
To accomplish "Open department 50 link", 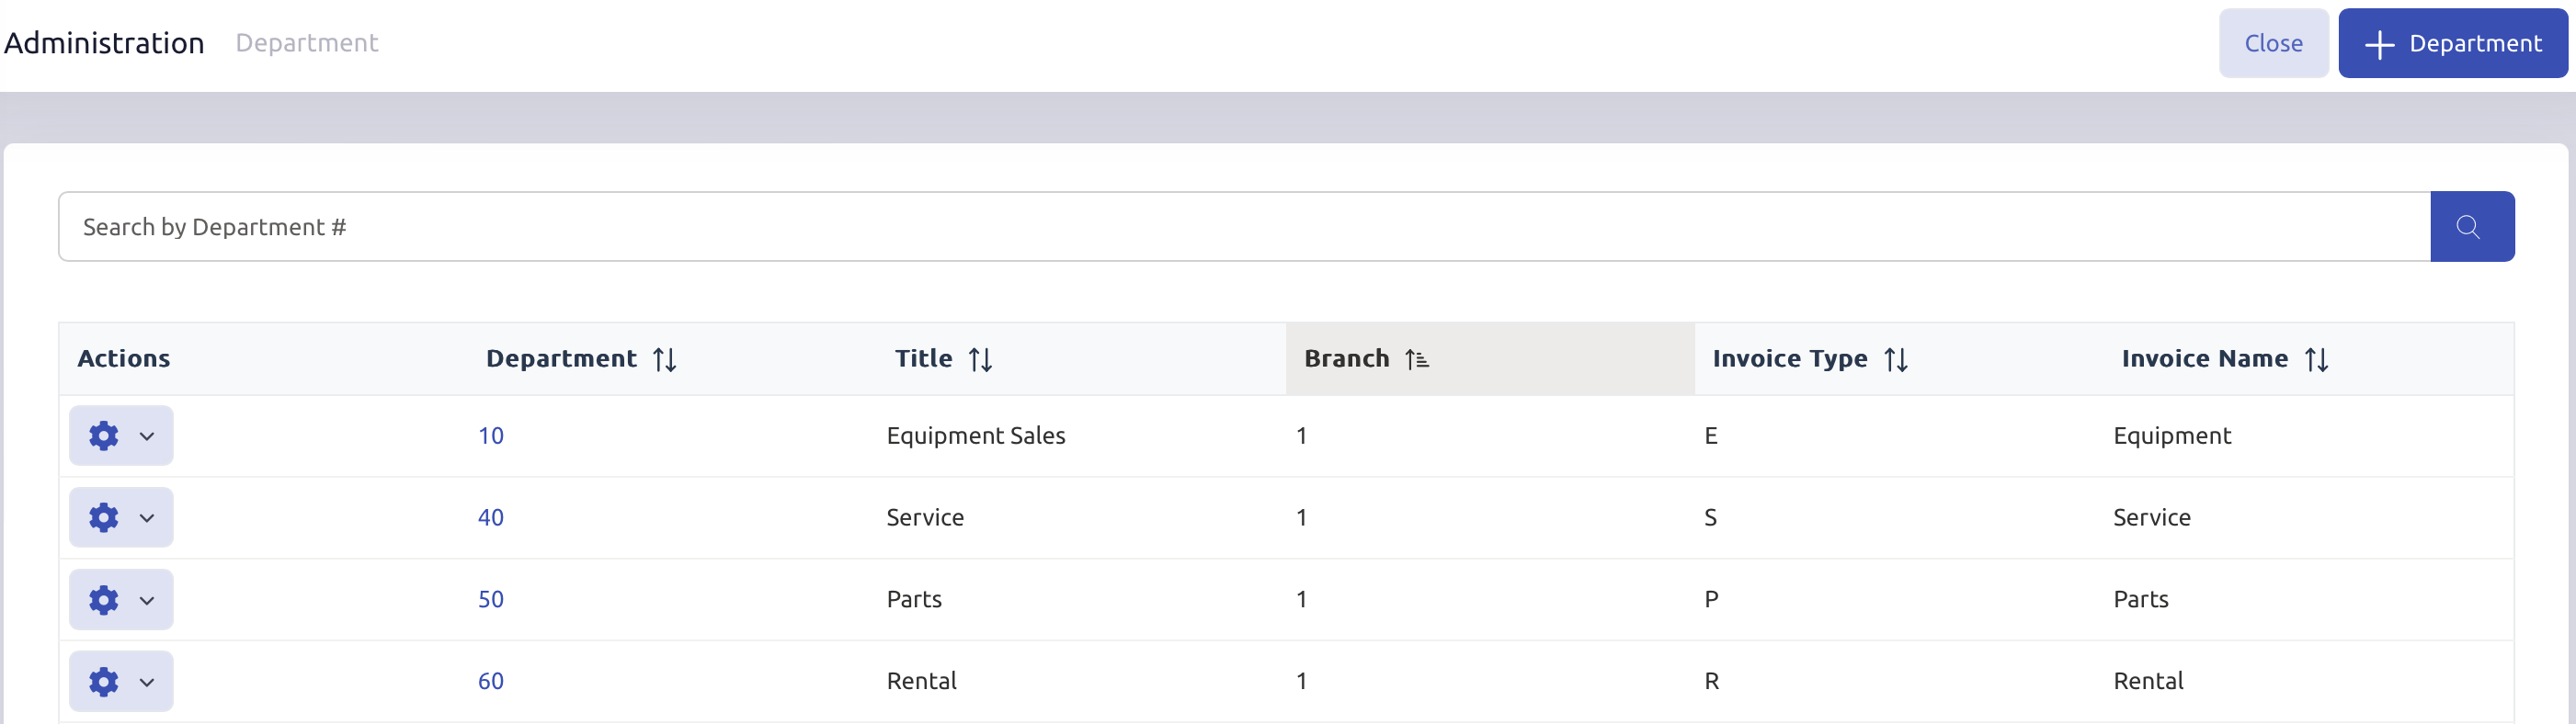I will coord(491,600).
